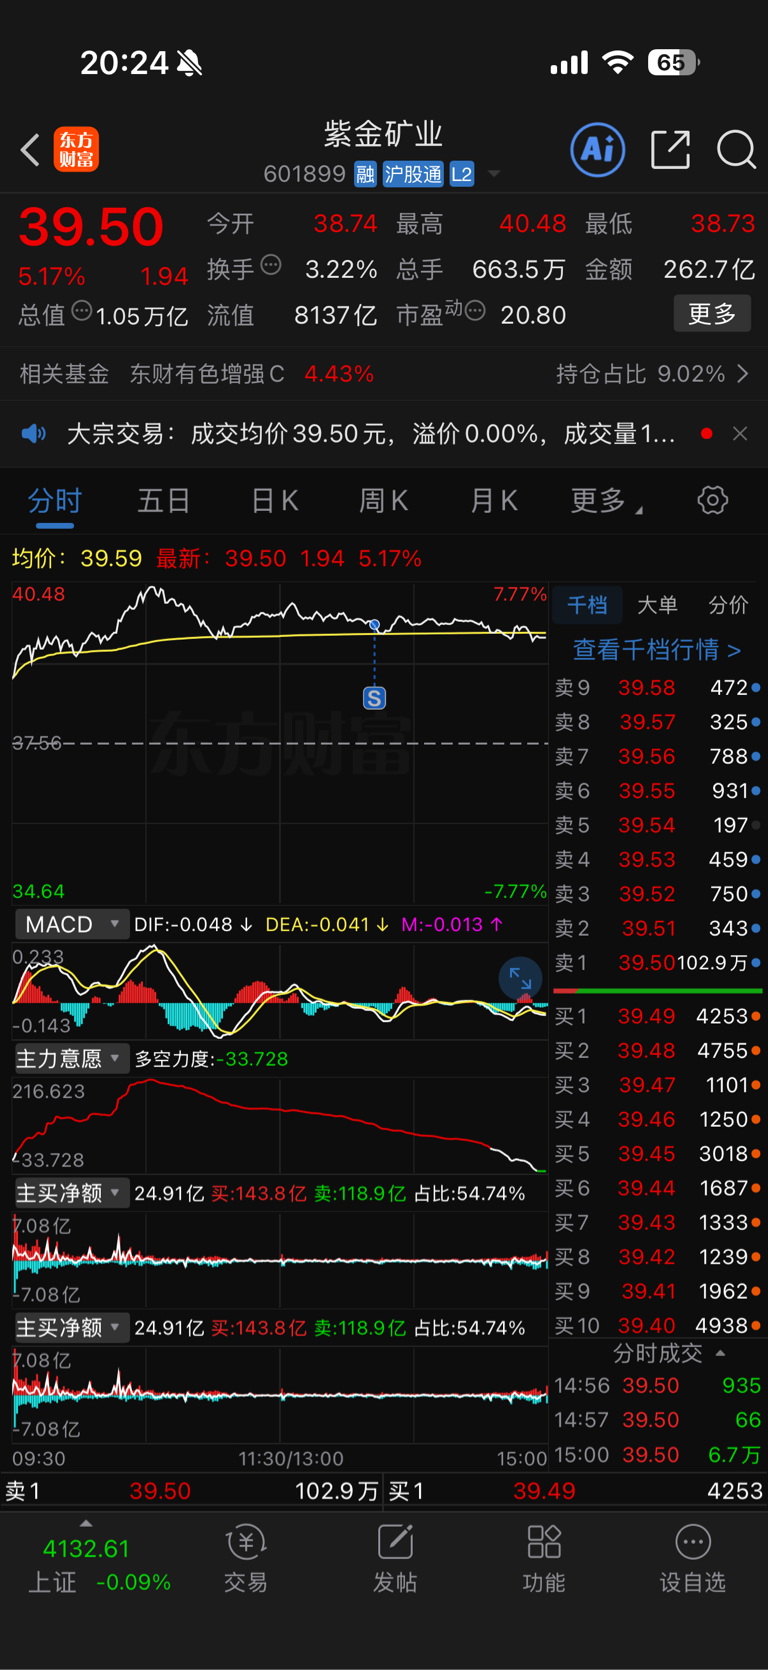
Task: Open 查看千档行情 link
Action: (657, 650)
